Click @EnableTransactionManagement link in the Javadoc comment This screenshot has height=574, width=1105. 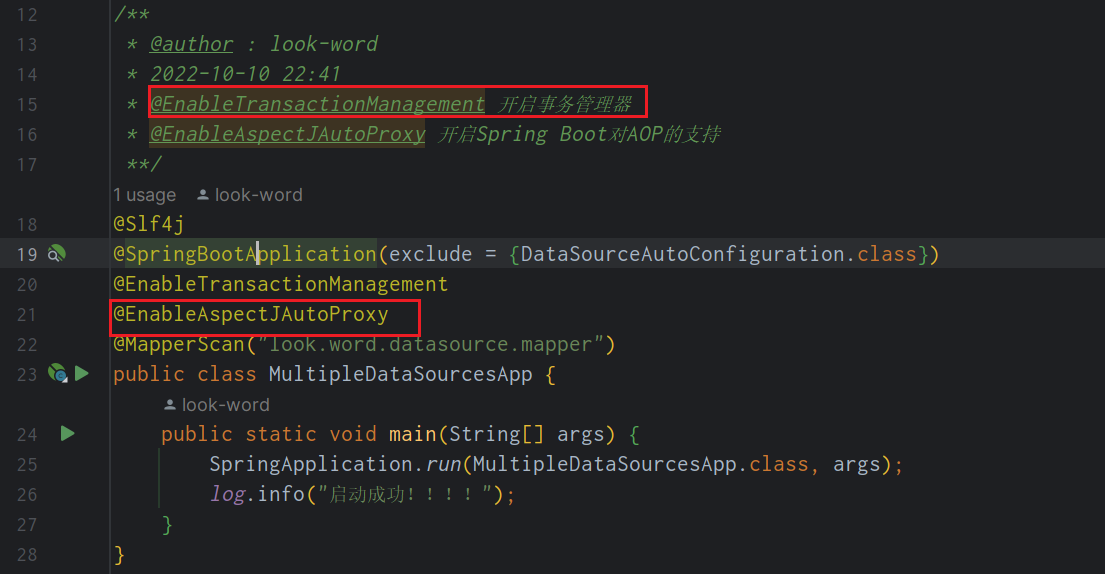(317, 104)
